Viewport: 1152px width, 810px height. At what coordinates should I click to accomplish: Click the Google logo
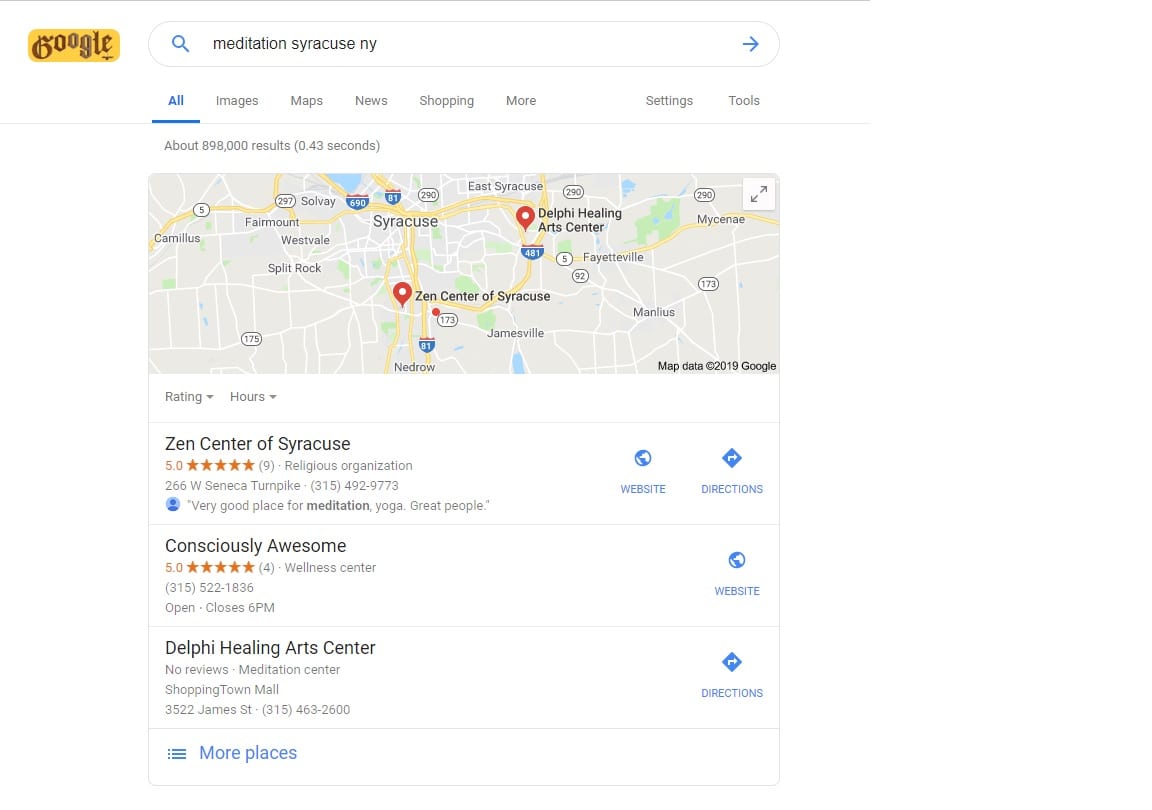click(73, 45)
